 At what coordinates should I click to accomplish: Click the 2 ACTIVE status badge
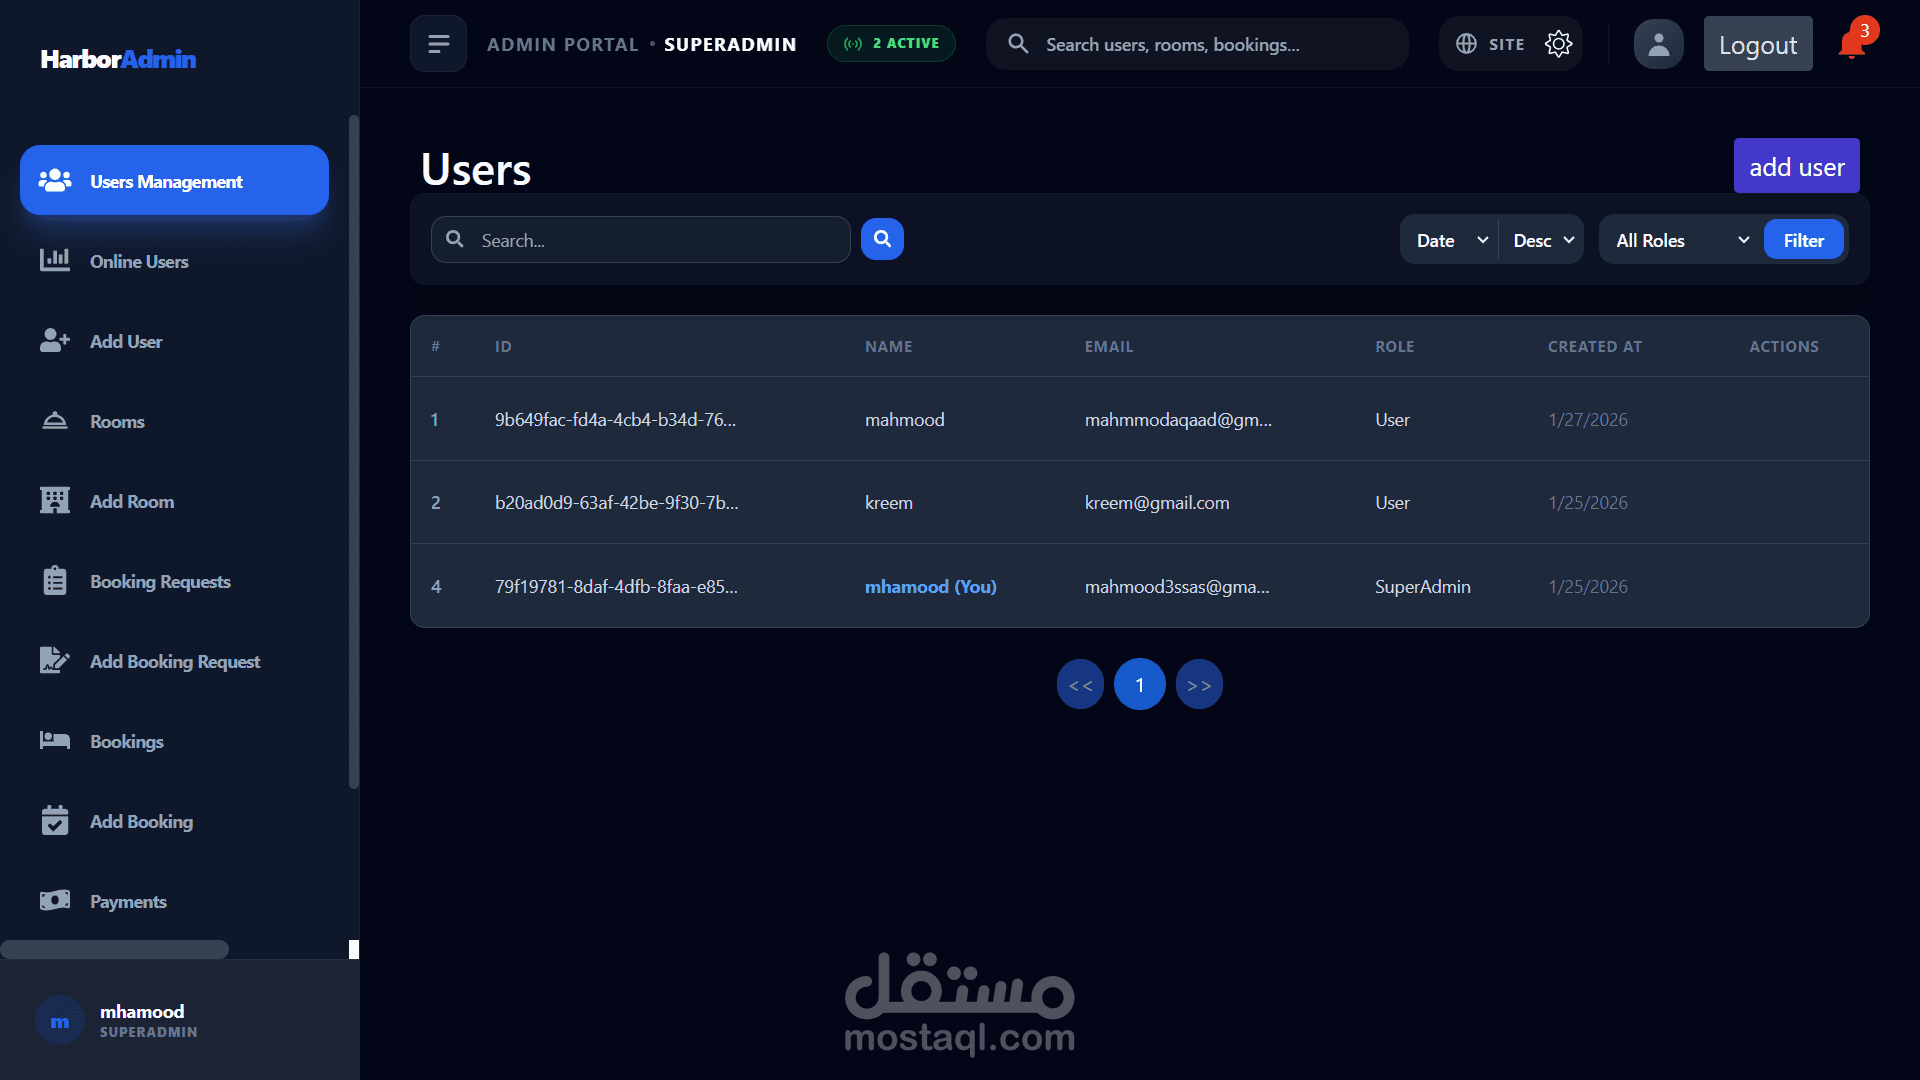pyautogui.click(x=891, y=44)
